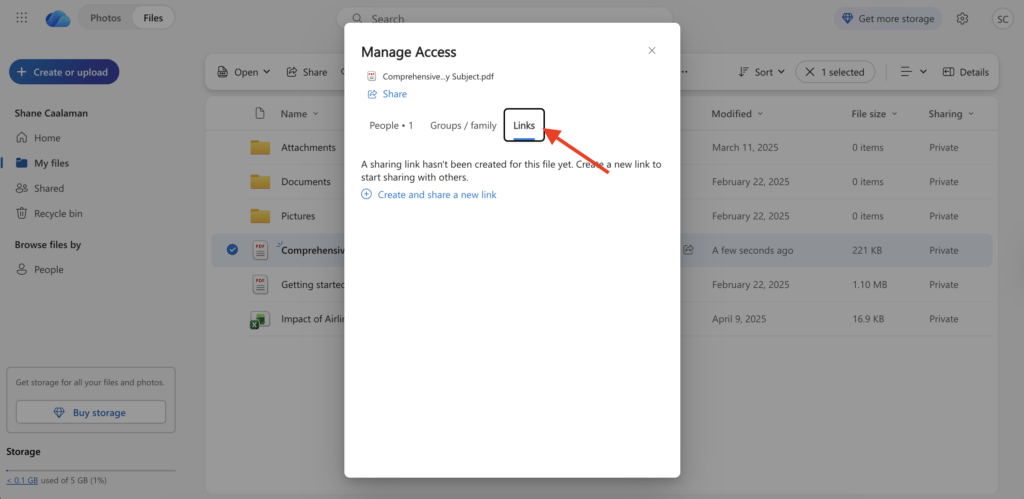The height and width of the screenshot is (499, 1024).
Task: Sort by the Name column header
Action: [x=300, y=114]
